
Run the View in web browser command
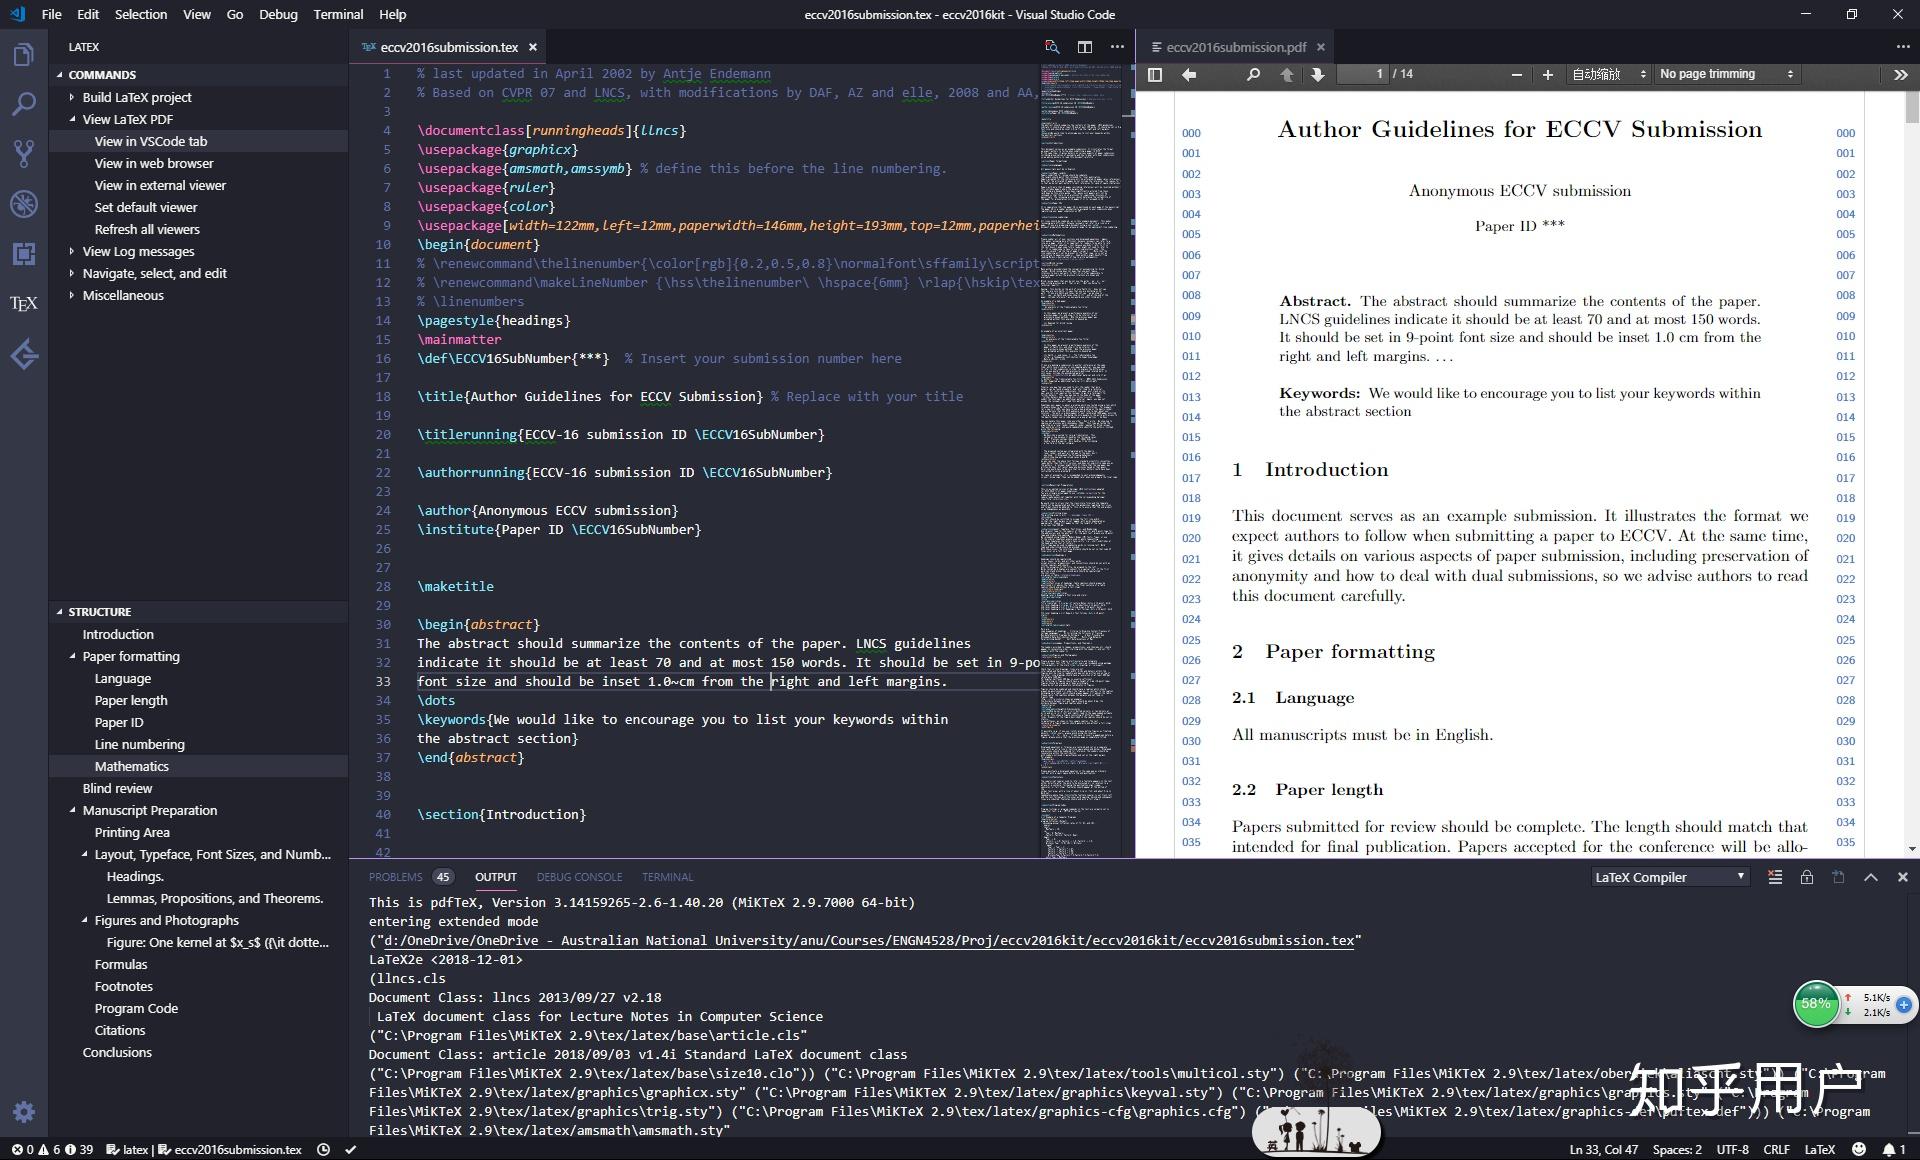tap(153, 163)
